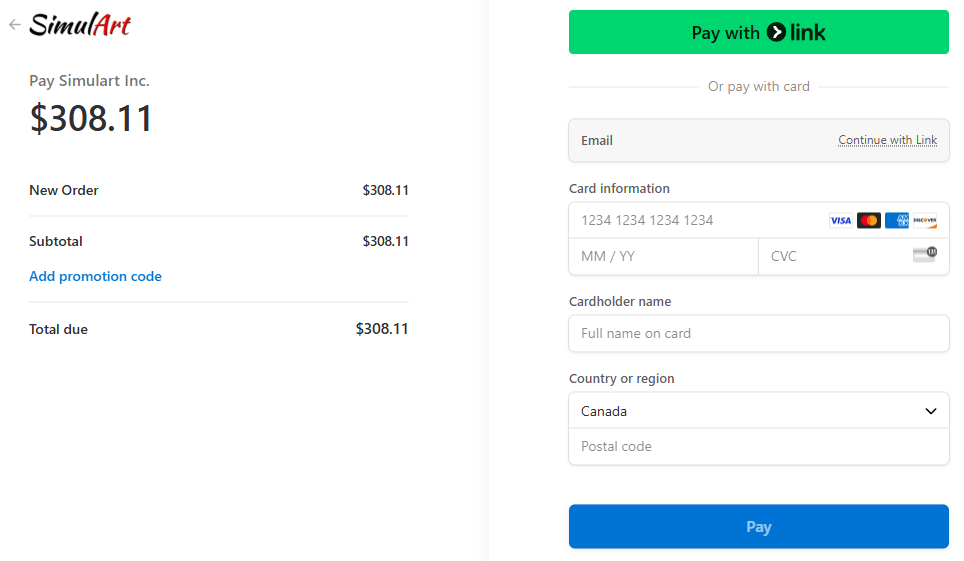Click the CVC card hint icon
Screen dimensions: 964x561
coord(924,255)
